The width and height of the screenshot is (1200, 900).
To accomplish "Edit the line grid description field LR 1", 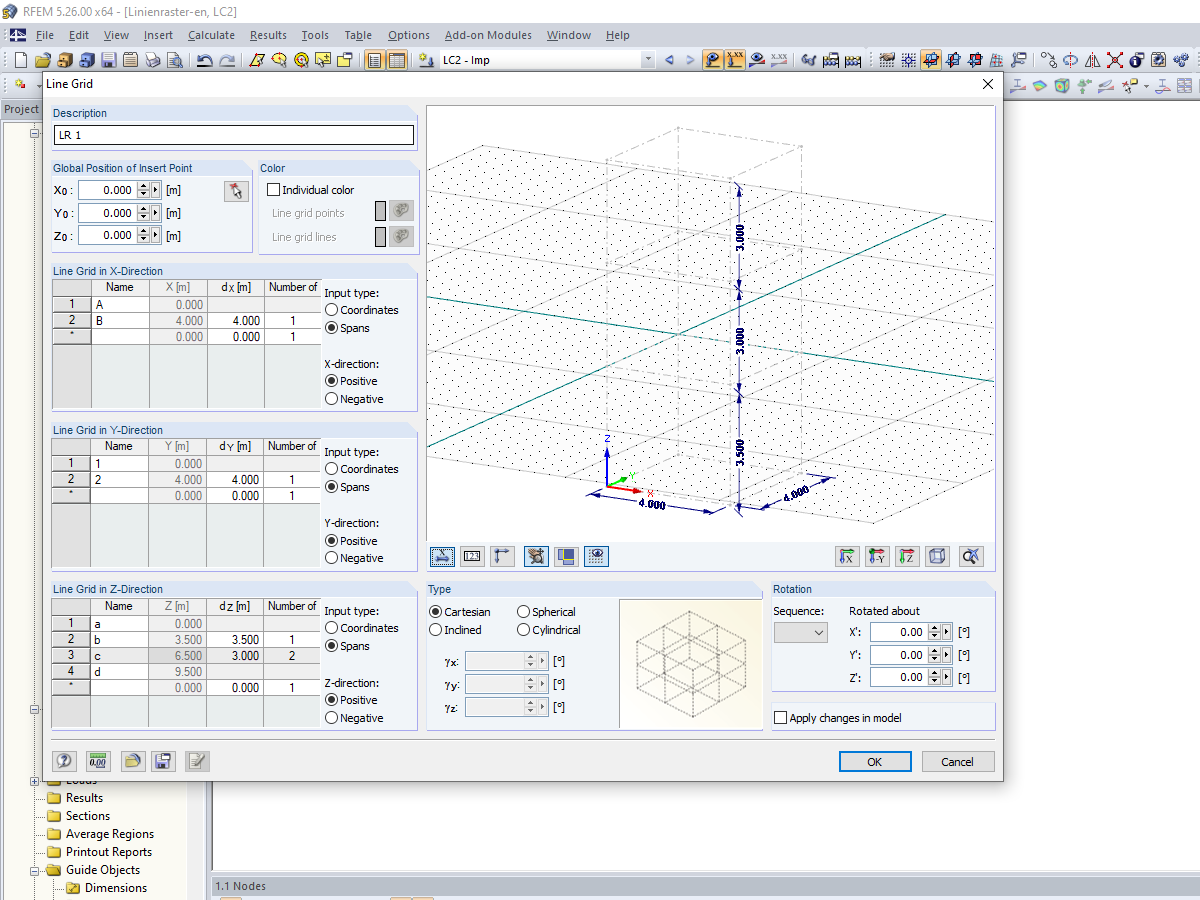I will 233,134.
